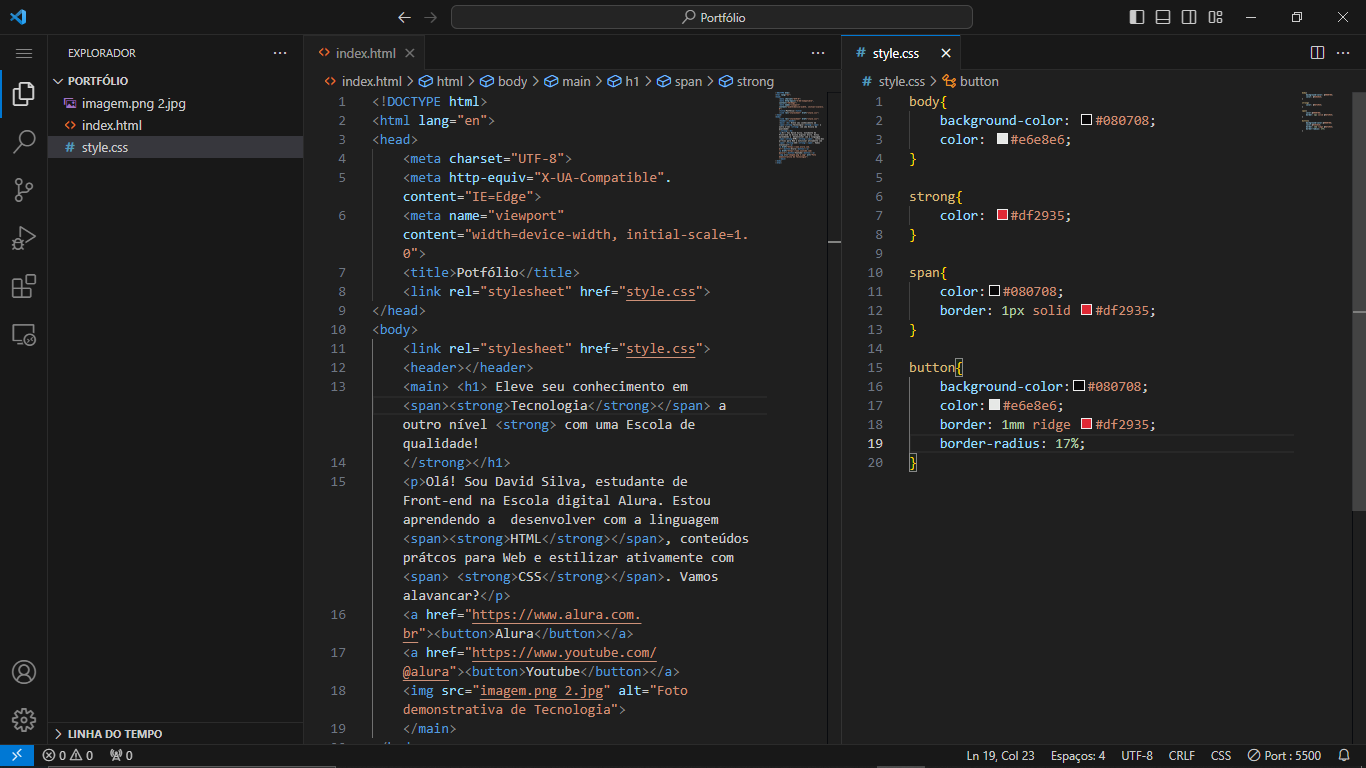Open the body breadcrumb dropdown

[504, 81]
